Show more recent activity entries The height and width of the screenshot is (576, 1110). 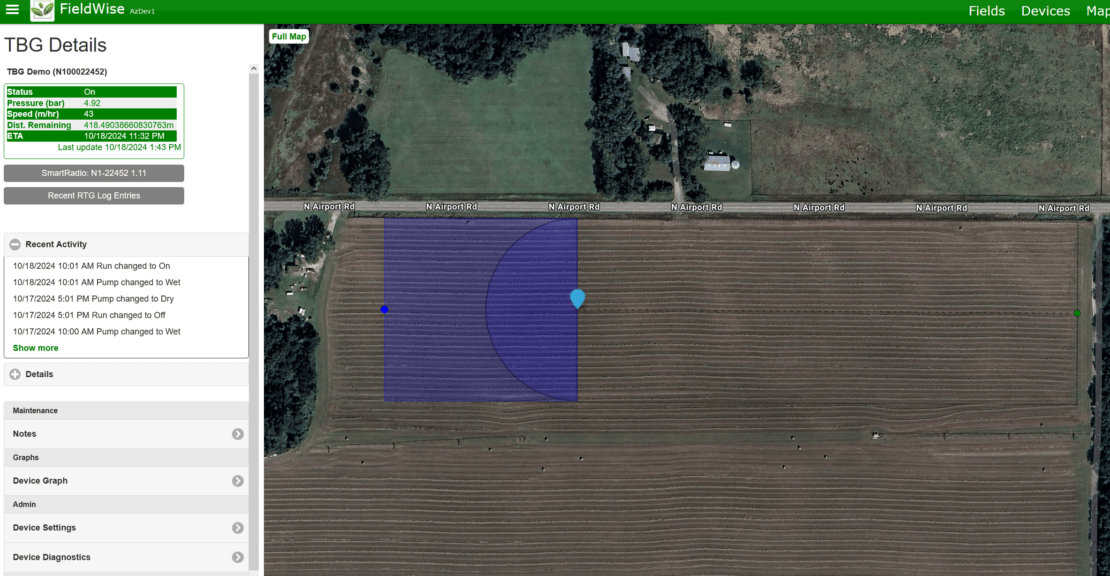tap(36, 348)
